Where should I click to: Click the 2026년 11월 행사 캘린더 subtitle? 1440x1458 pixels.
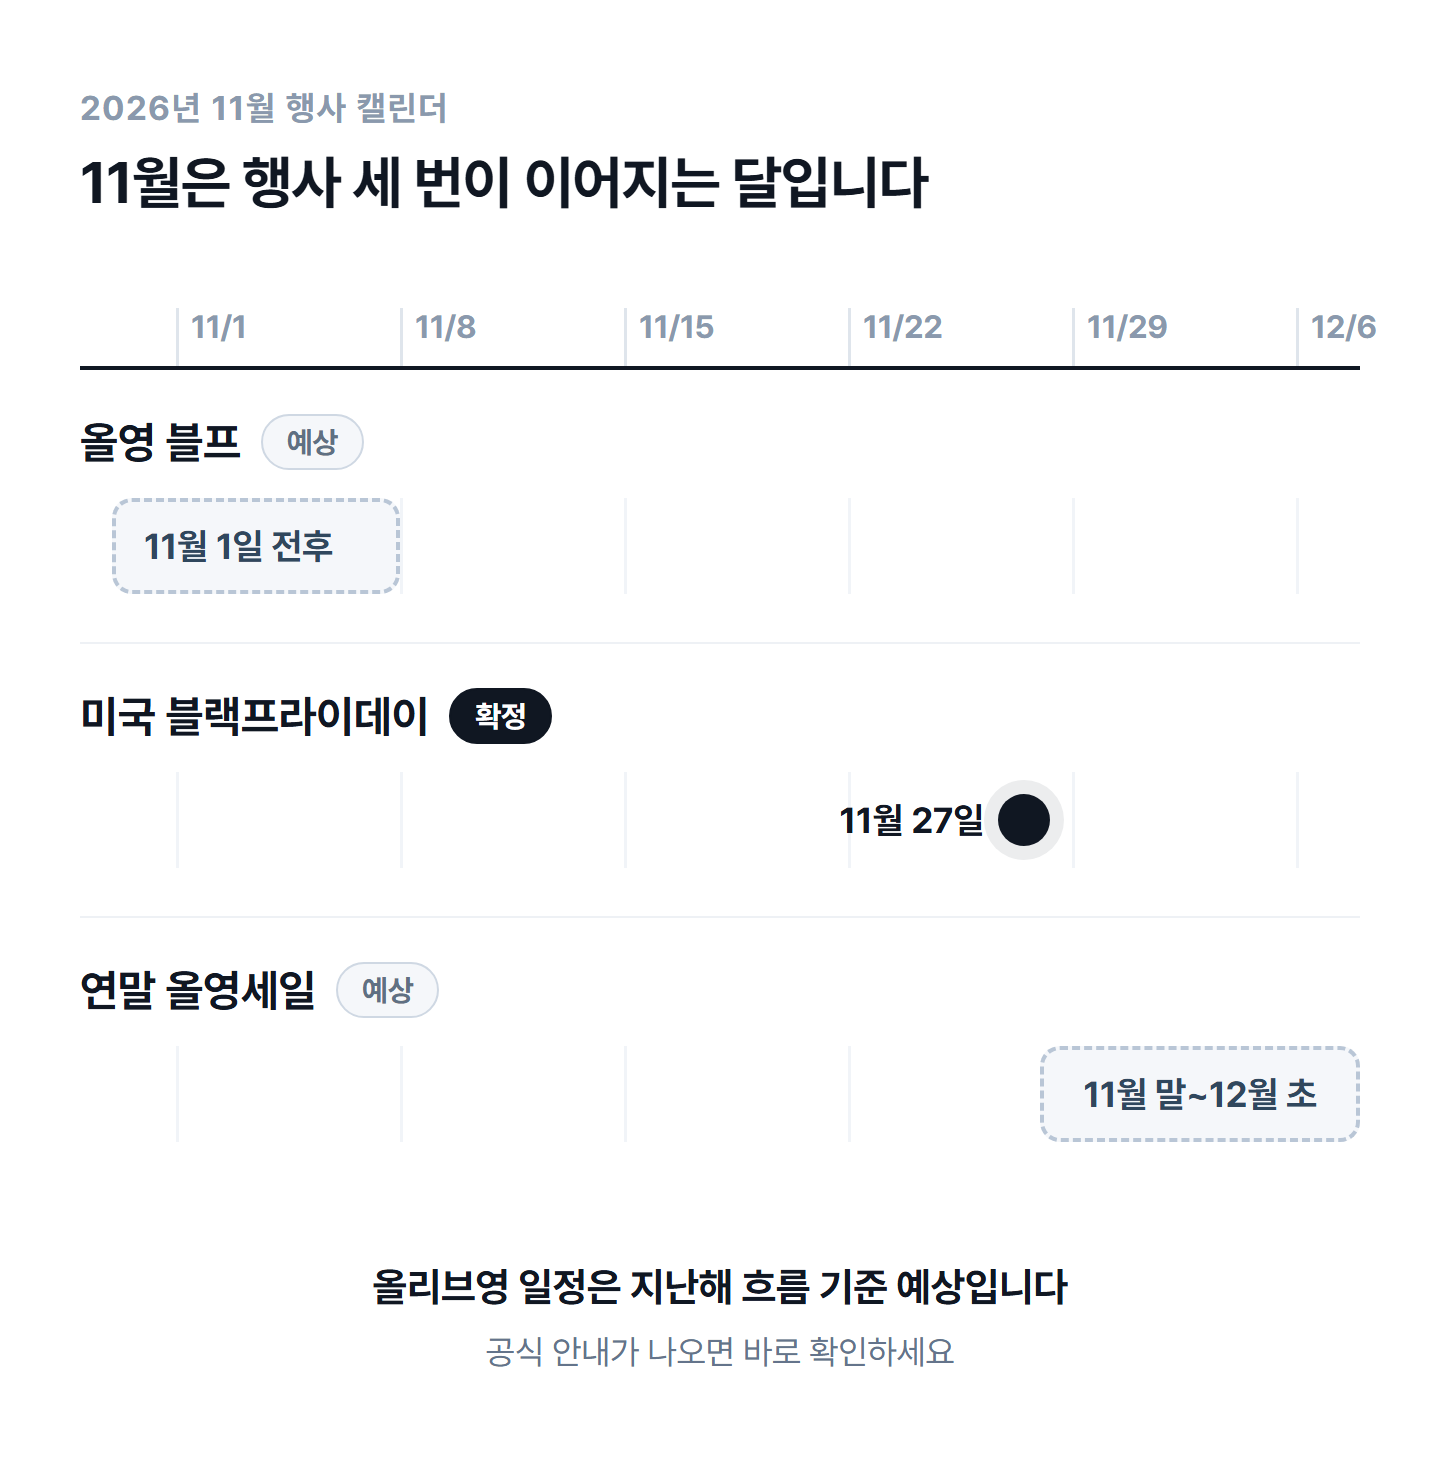tap(264, 108)
